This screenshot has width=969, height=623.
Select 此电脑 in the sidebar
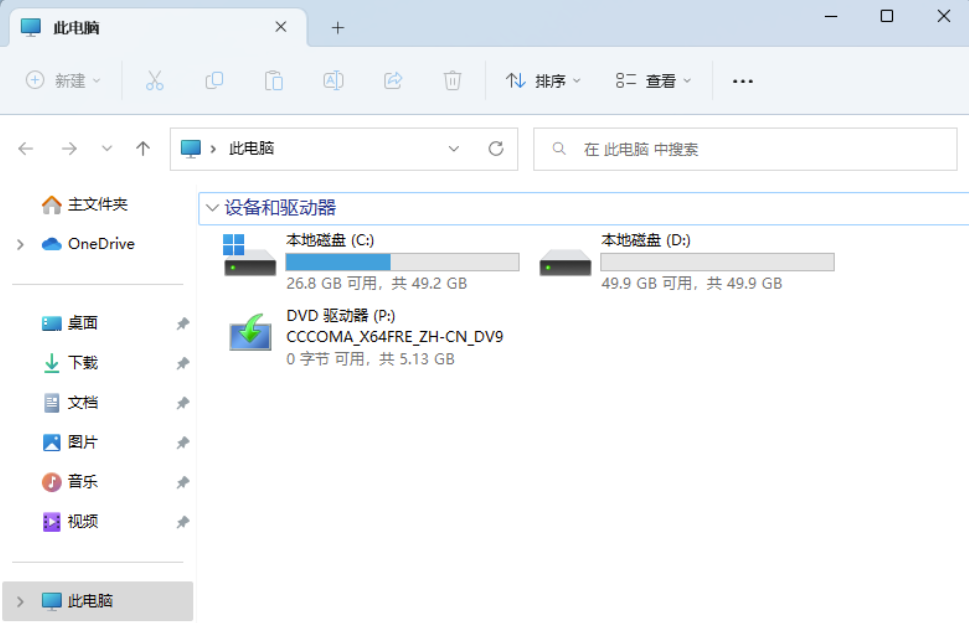(x=98, y=601)
